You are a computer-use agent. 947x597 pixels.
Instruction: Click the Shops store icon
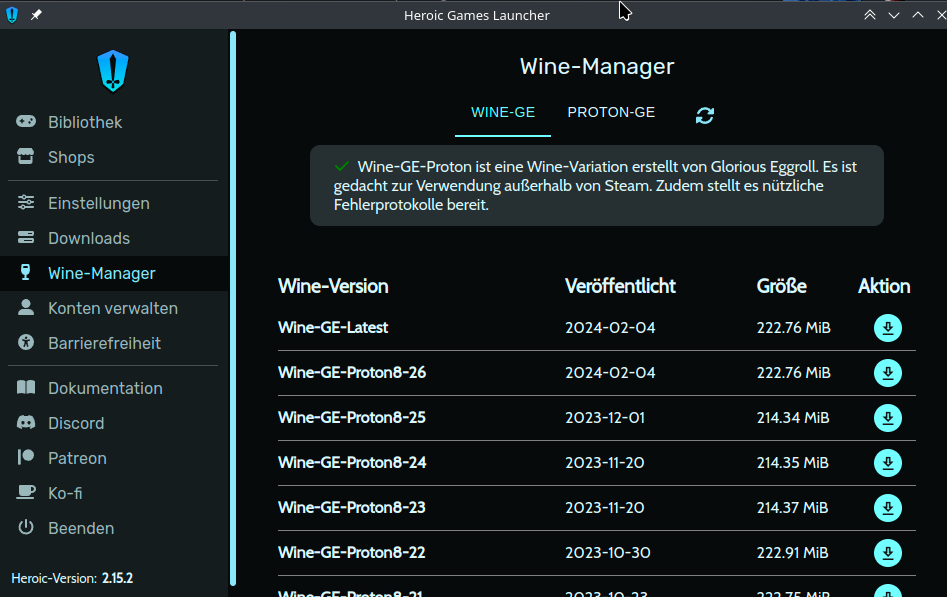pos(26,157)
